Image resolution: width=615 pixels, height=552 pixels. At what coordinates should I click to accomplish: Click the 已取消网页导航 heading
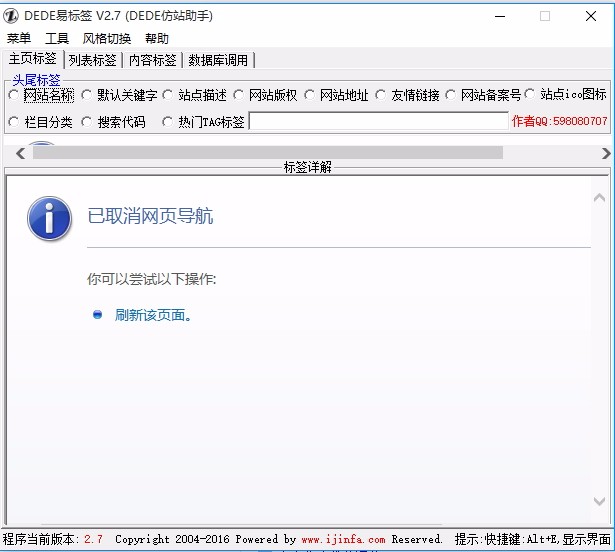(150, 216)
